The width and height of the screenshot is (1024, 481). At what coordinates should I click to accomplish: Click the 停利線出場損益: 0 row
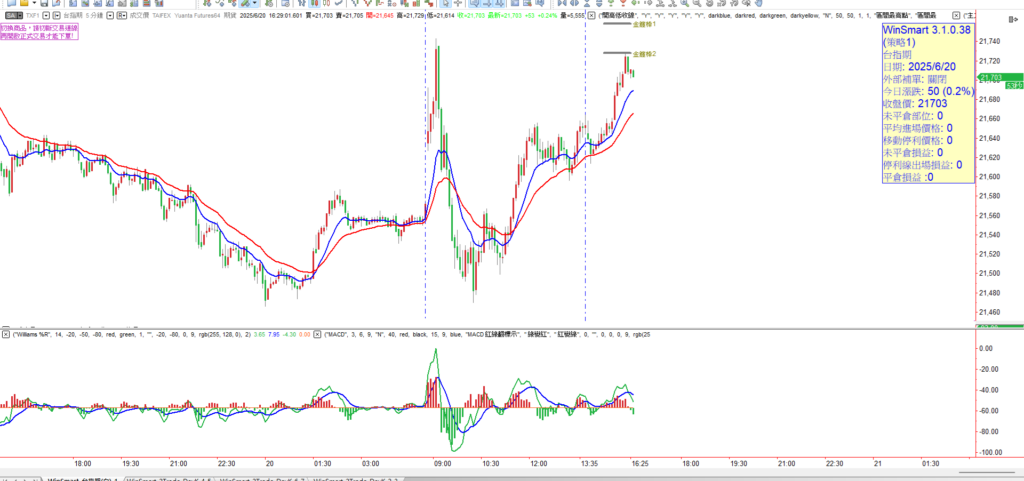tap(922, 164)
